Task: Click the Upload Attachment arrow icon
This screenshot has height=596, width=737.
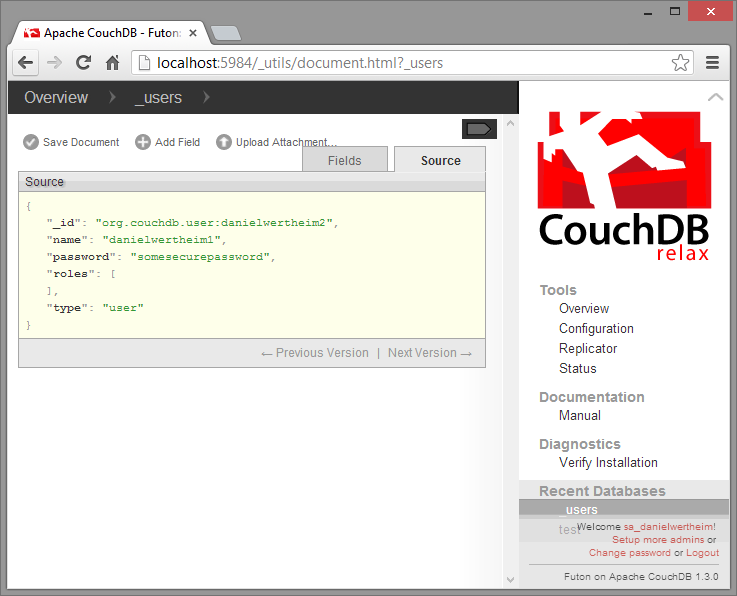Action: tap(224, 142)
